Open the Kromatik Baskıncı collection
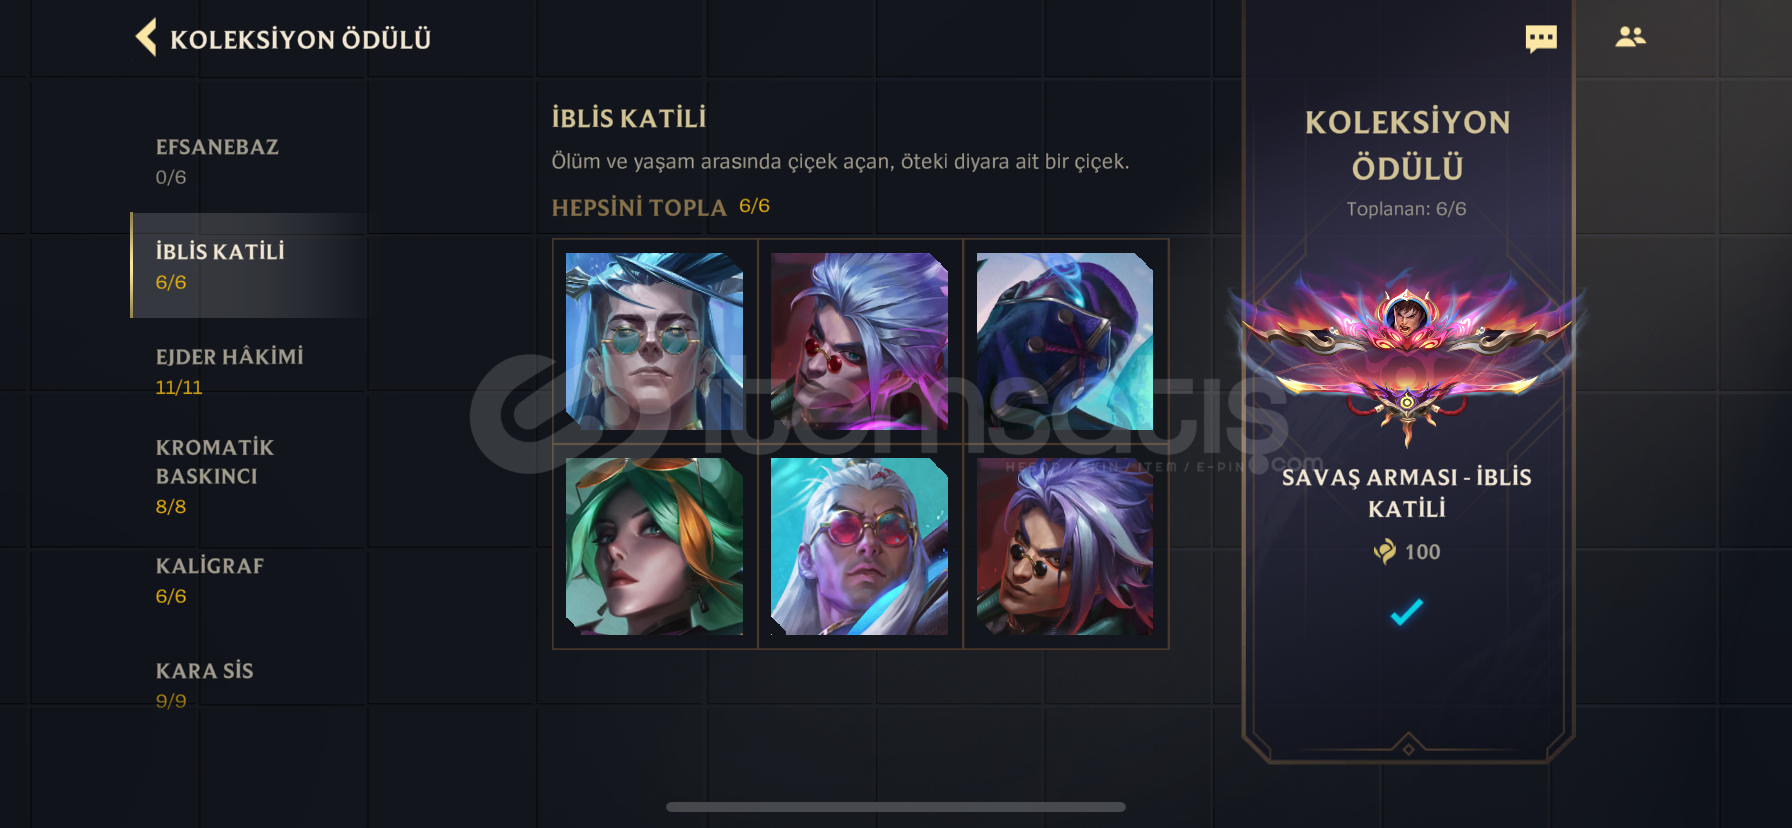Viewport: 1792px width, 828px height. point(249,476)
